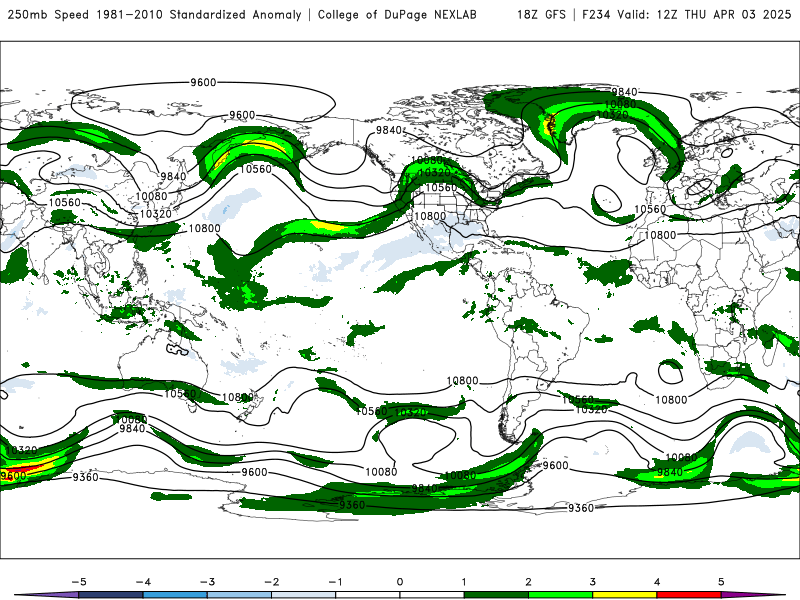Select the pale blue -2 to -1 colorbar segment
Viewport: 800px width, 600px height.
tap(304, 595)
